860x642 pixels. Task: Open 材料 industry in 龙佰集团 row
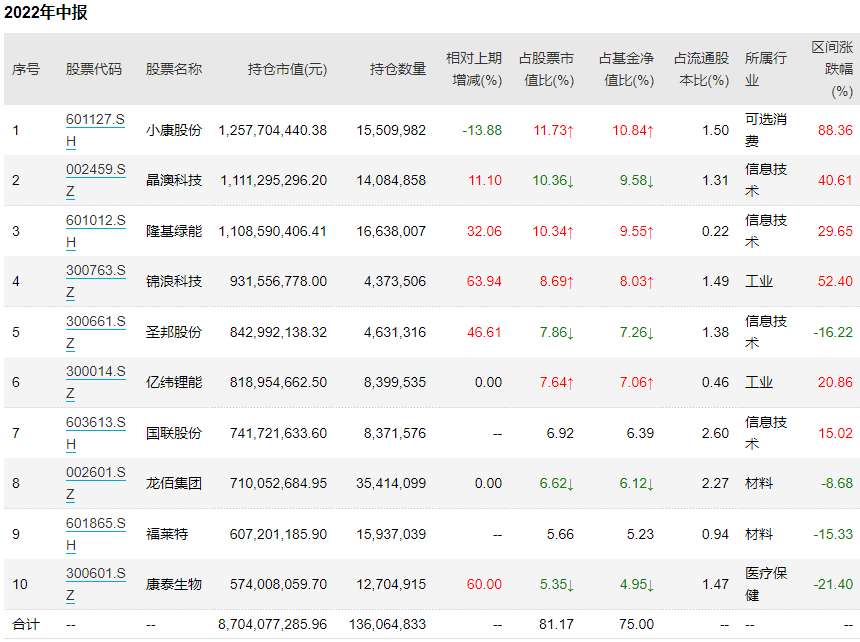pos(759,483)
